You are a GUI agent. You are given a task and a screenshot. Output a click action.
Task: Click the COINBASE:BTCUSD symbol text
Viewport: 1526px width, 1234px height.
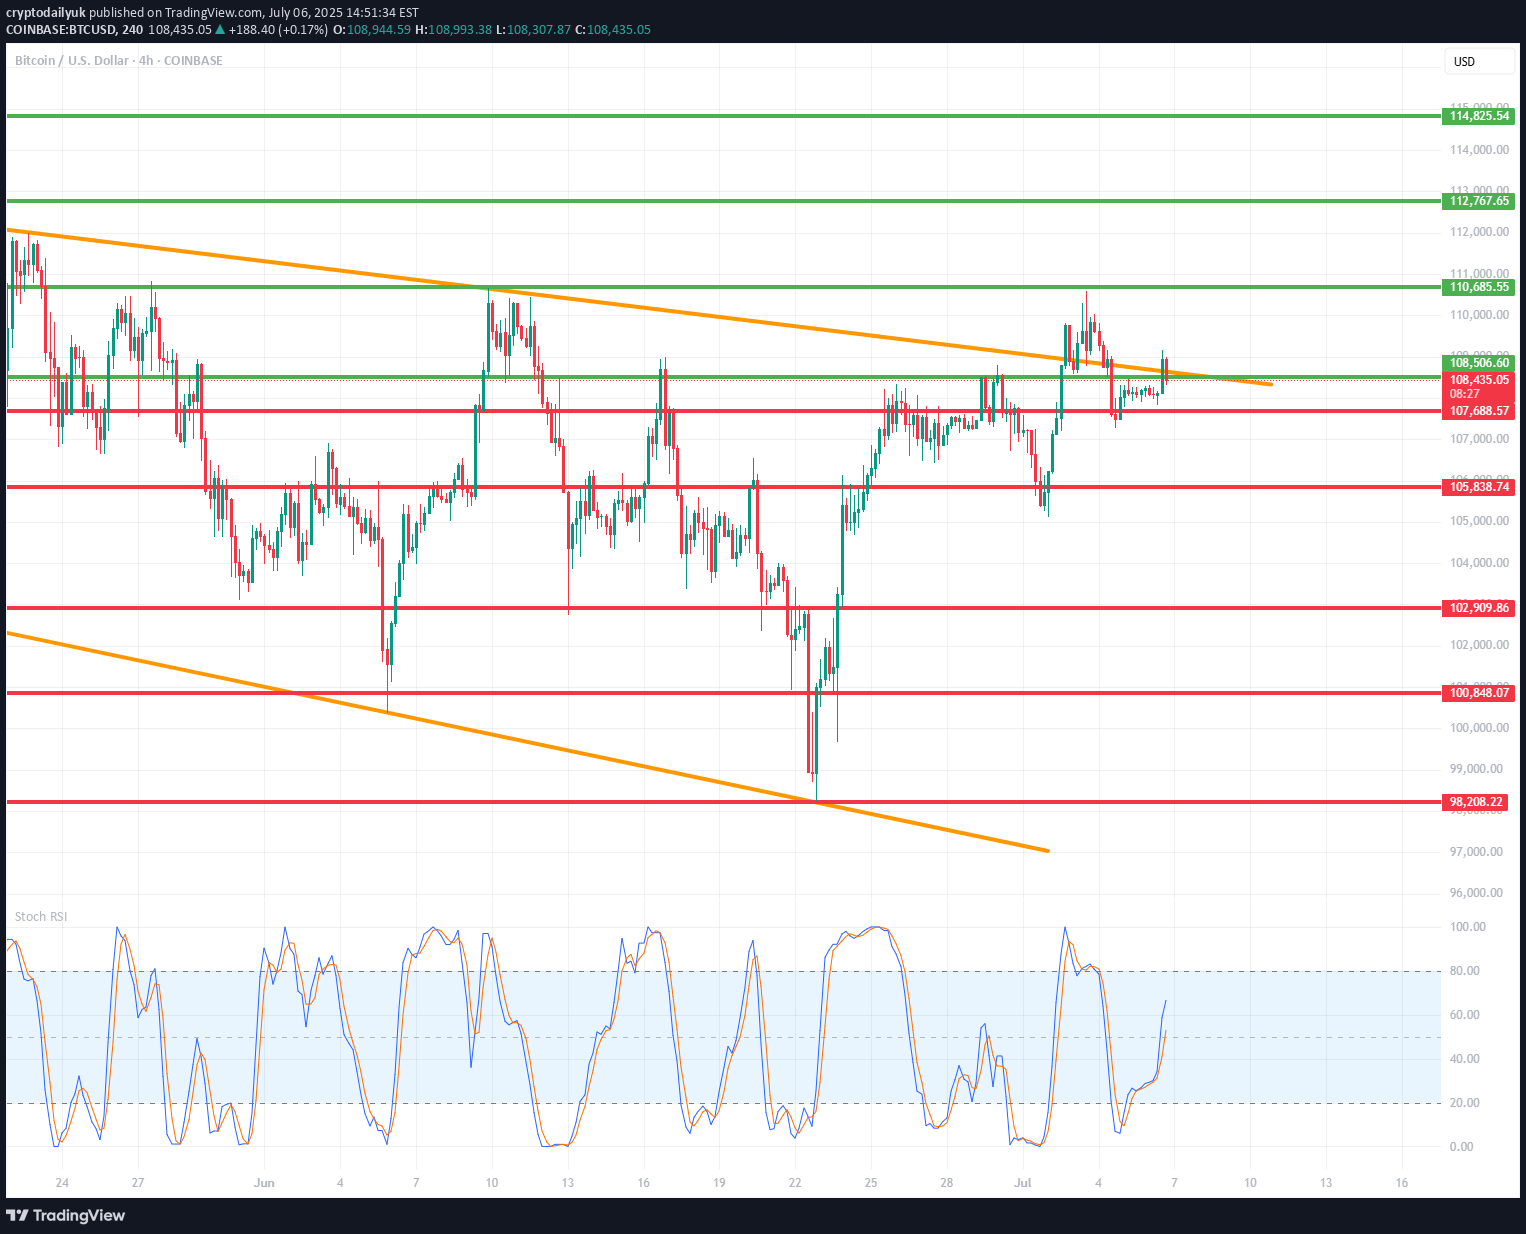(x=60, y=30)
